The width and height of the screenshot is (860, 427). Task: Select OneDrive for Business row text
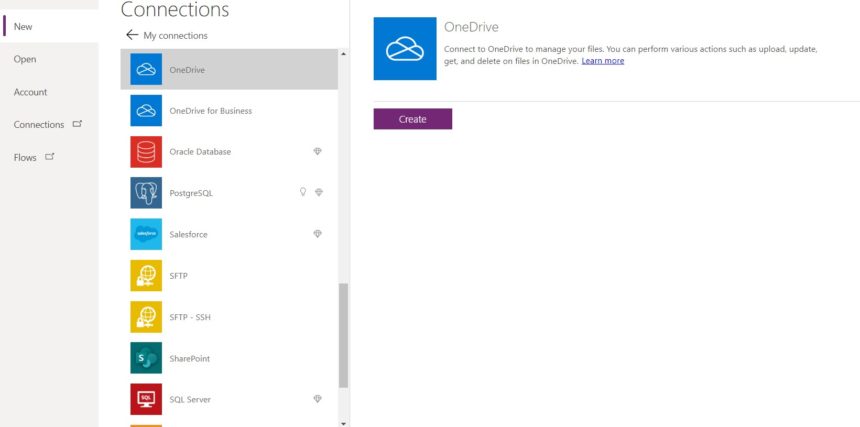coord(211,111)
